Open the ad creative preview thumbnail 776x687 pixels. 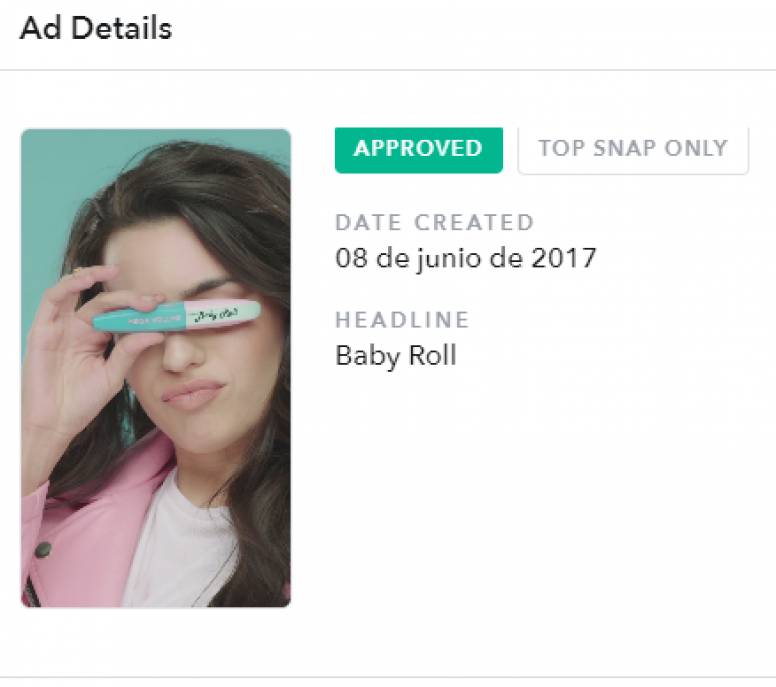(x=156, y=367)
